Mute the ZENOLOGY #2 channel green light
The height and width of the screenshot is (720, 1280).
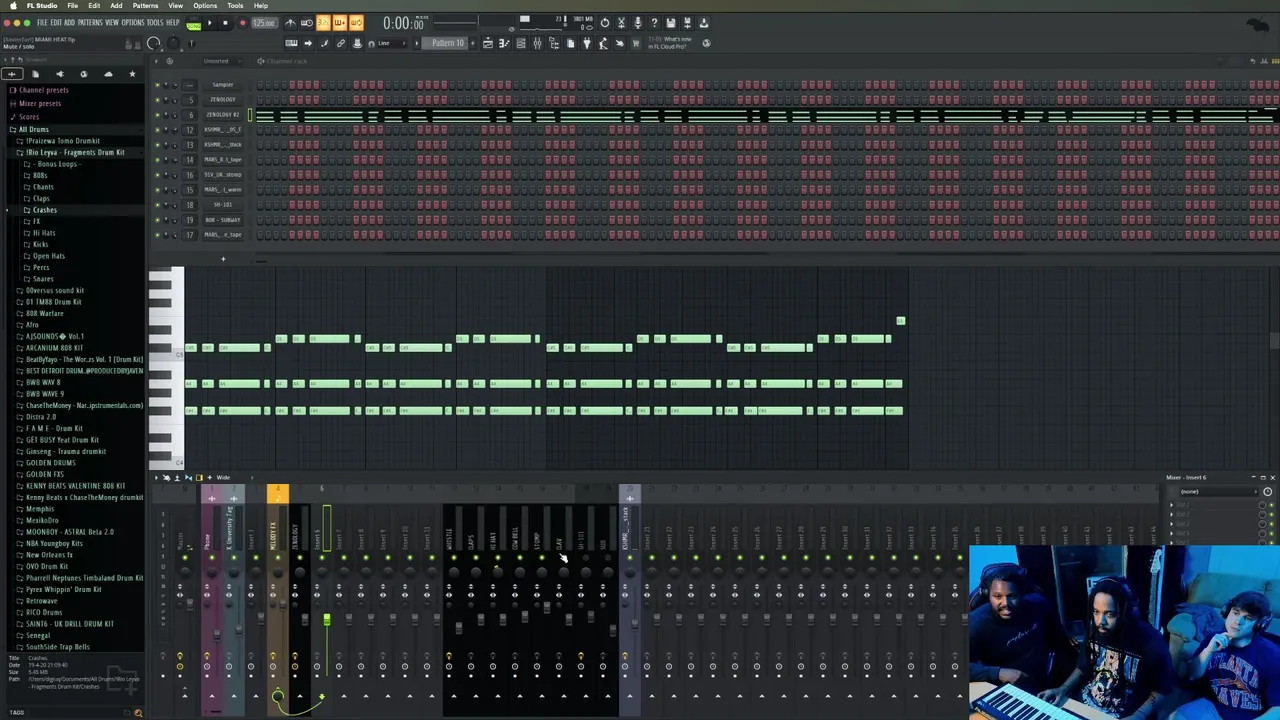coord(156,115)
